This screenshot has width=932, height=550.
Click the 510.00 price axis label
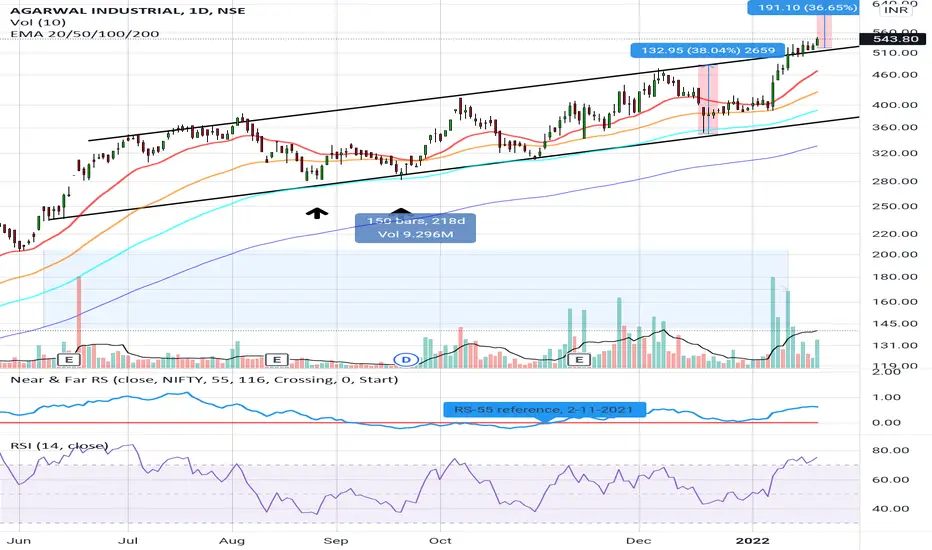896,53
